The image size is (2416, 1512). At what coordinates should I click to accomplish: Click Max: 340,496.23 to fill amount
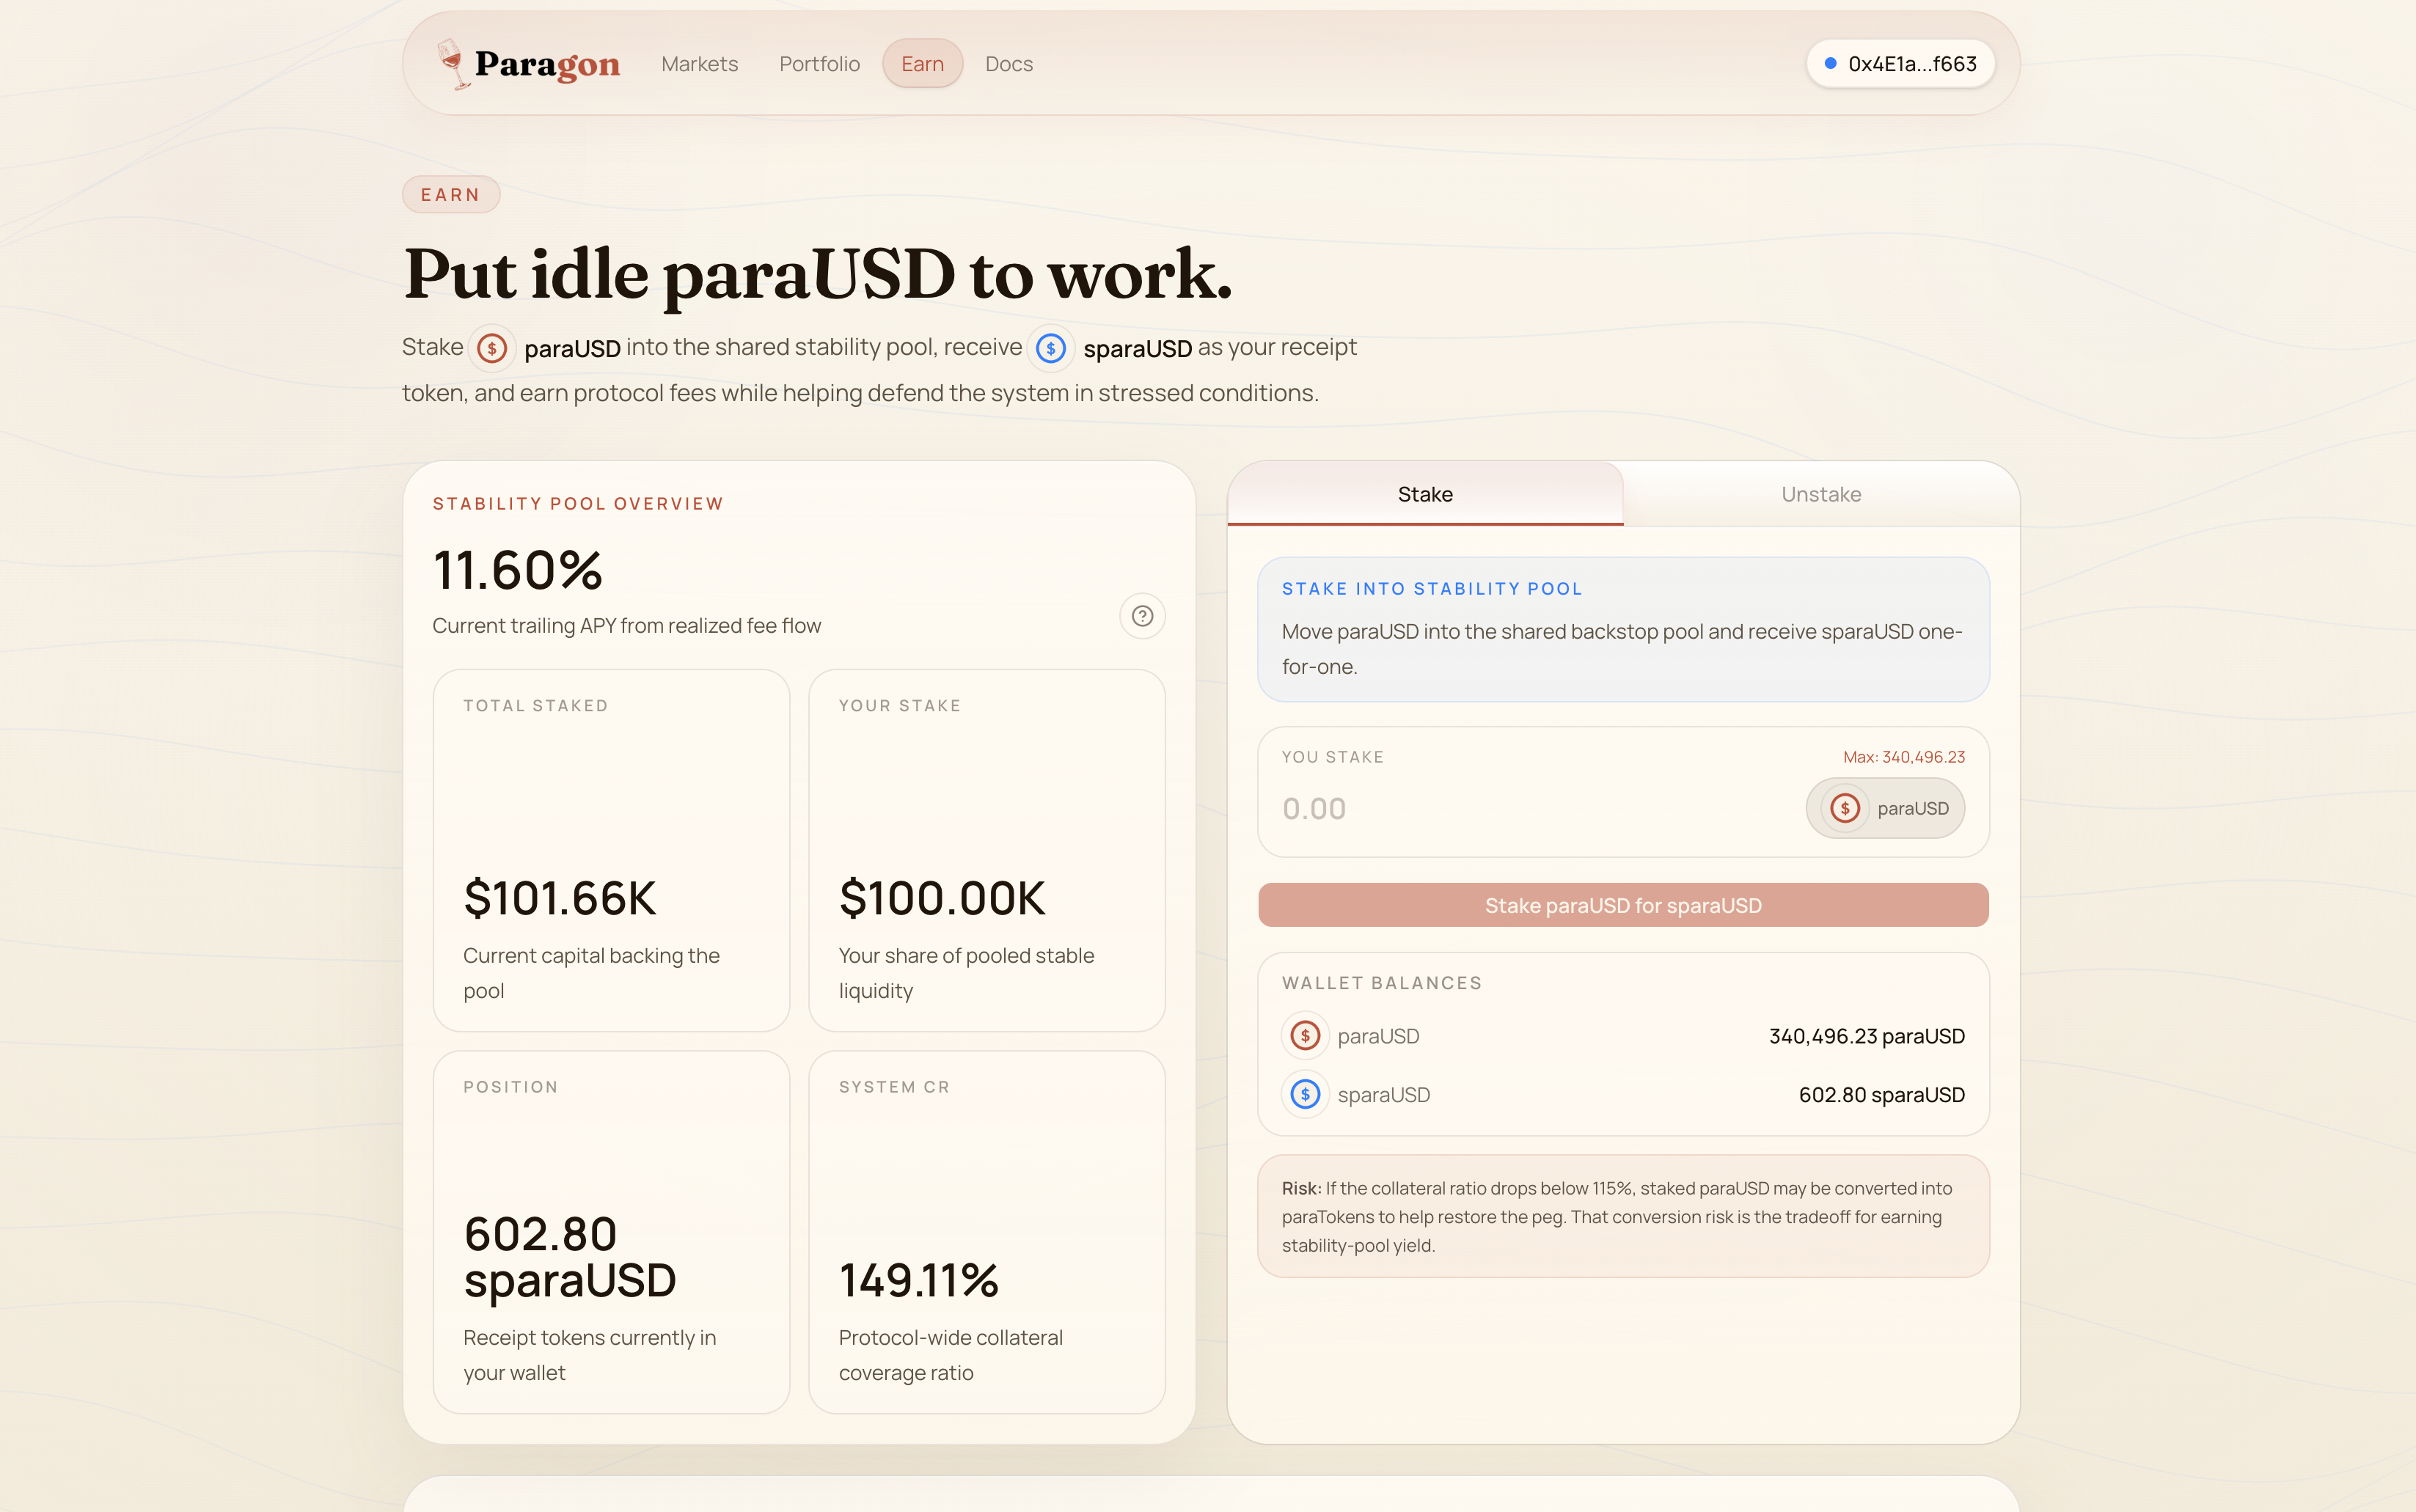pyautogui.click(x=1903, y=757)
